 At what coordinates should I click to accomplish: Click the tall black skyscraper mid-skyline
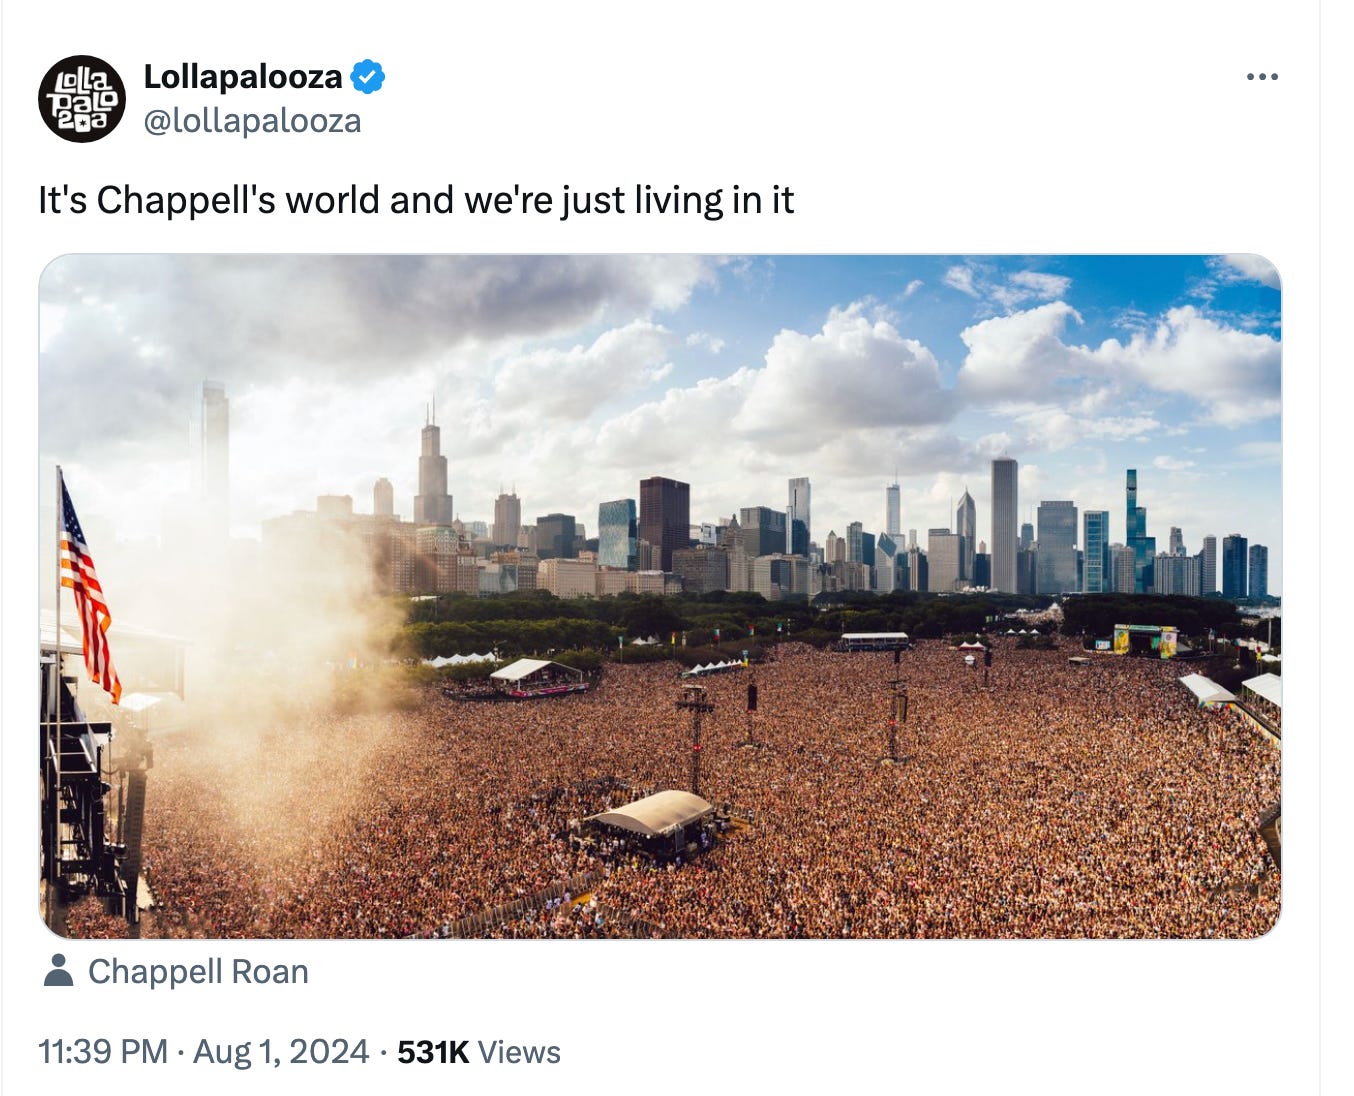click(665, 523)
